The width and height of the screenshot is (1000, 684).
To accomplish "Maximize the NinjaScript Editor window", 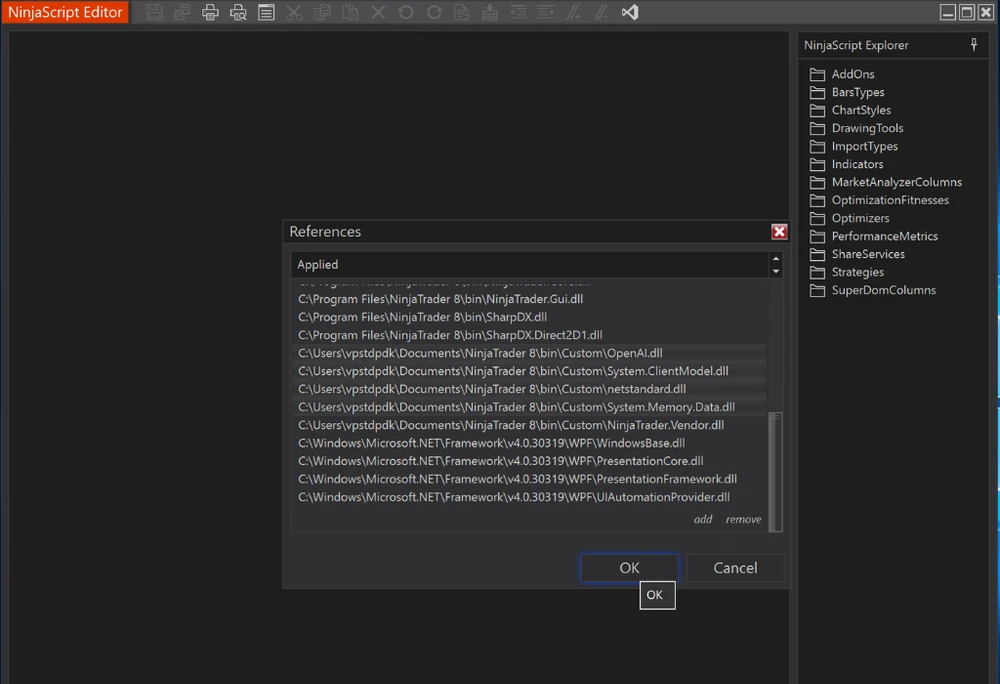I will tap(967, 12).
